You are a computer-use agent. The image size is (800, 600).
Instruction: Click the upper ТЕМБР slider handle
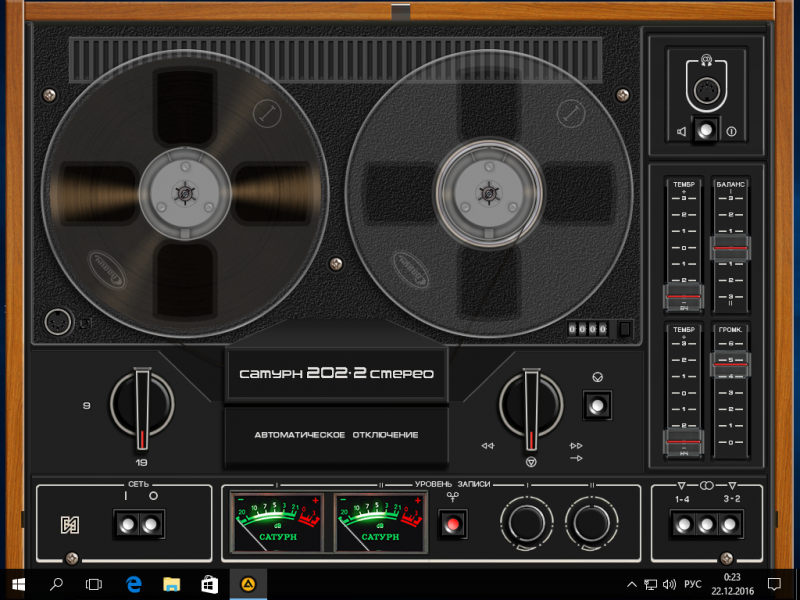pos(684,297)
